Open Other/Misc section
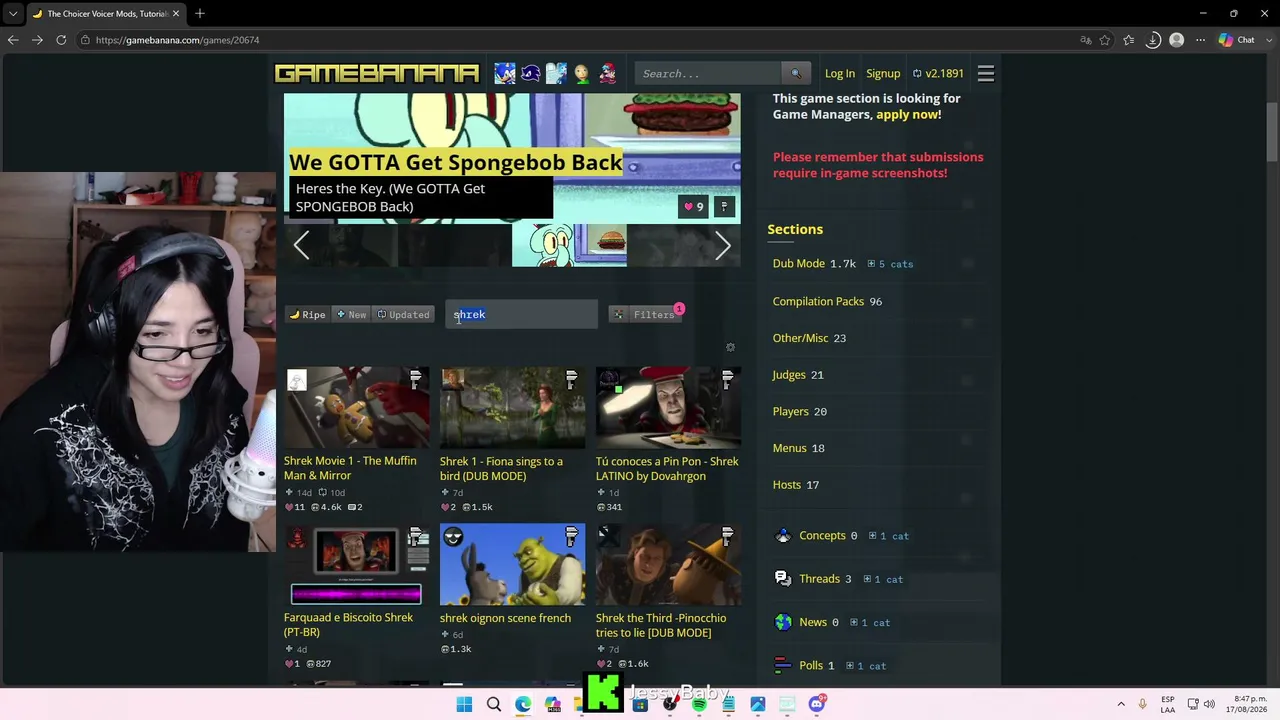The width and height of the screenshot is (1280, 720). 800,338
